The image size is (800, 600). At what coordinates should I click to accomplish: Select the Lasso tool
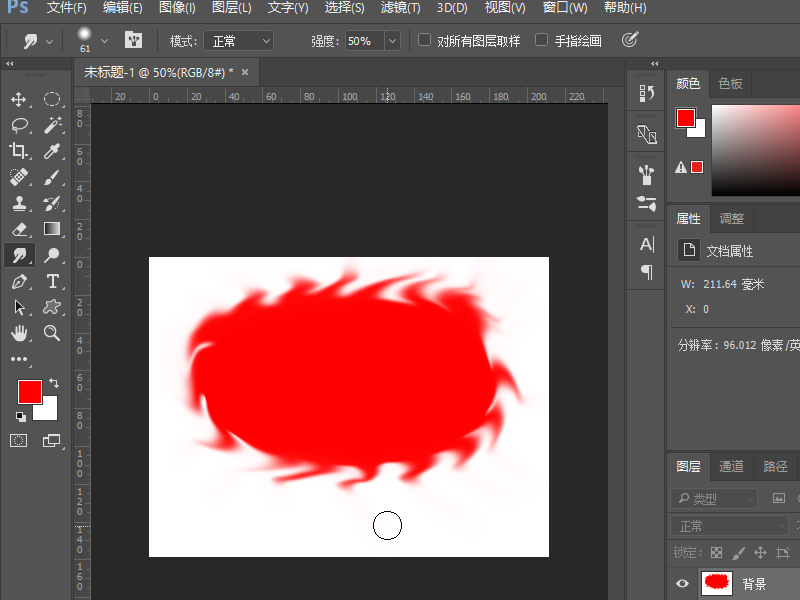coord(19,125)
